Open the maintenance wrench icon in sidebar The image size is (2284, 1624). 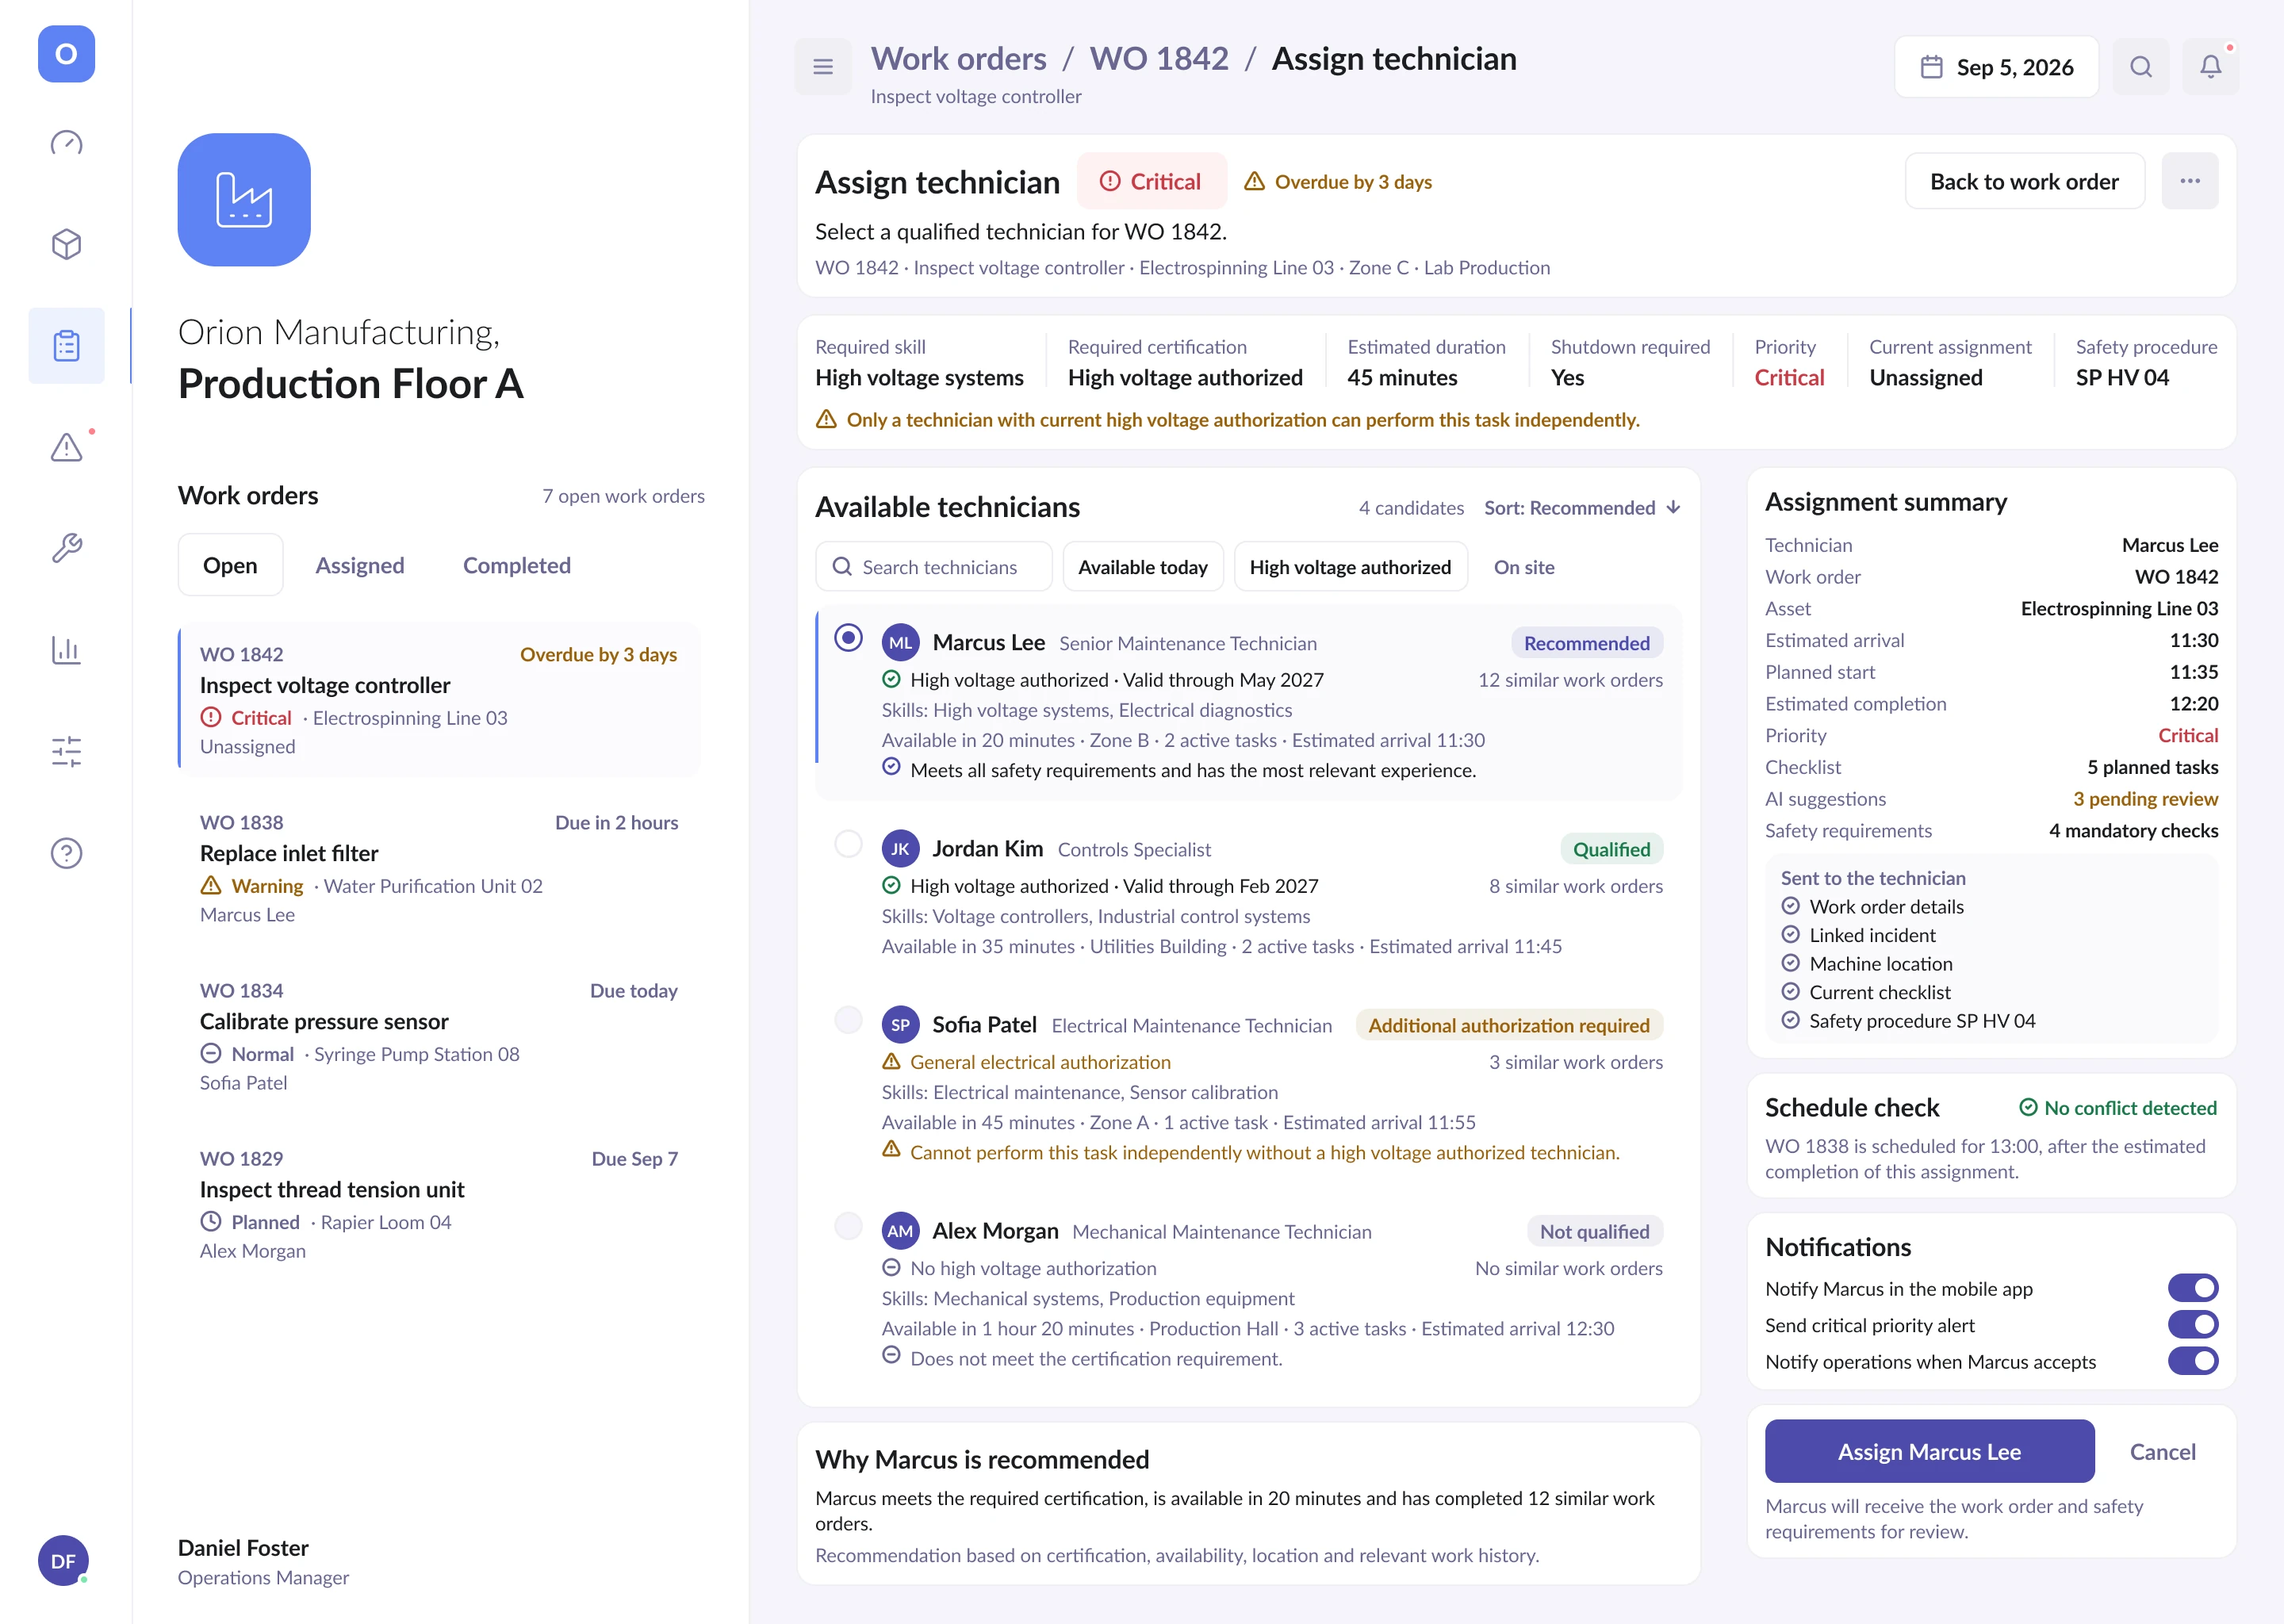click(x=66, y=548)
